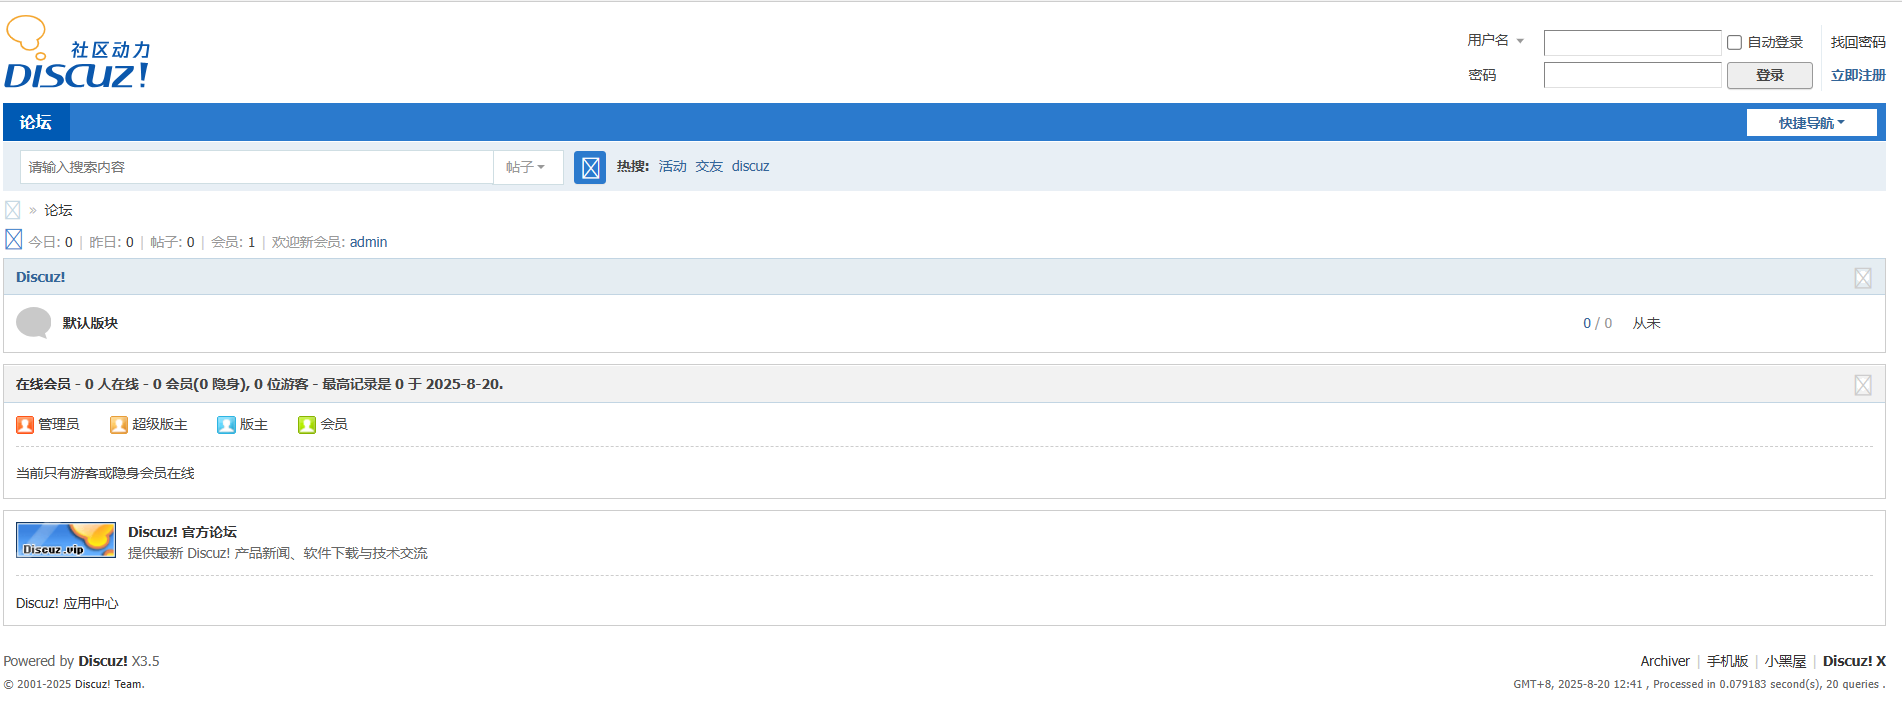
Task: Click the 超级版主 user icon
Action: [x=119, y=425]
